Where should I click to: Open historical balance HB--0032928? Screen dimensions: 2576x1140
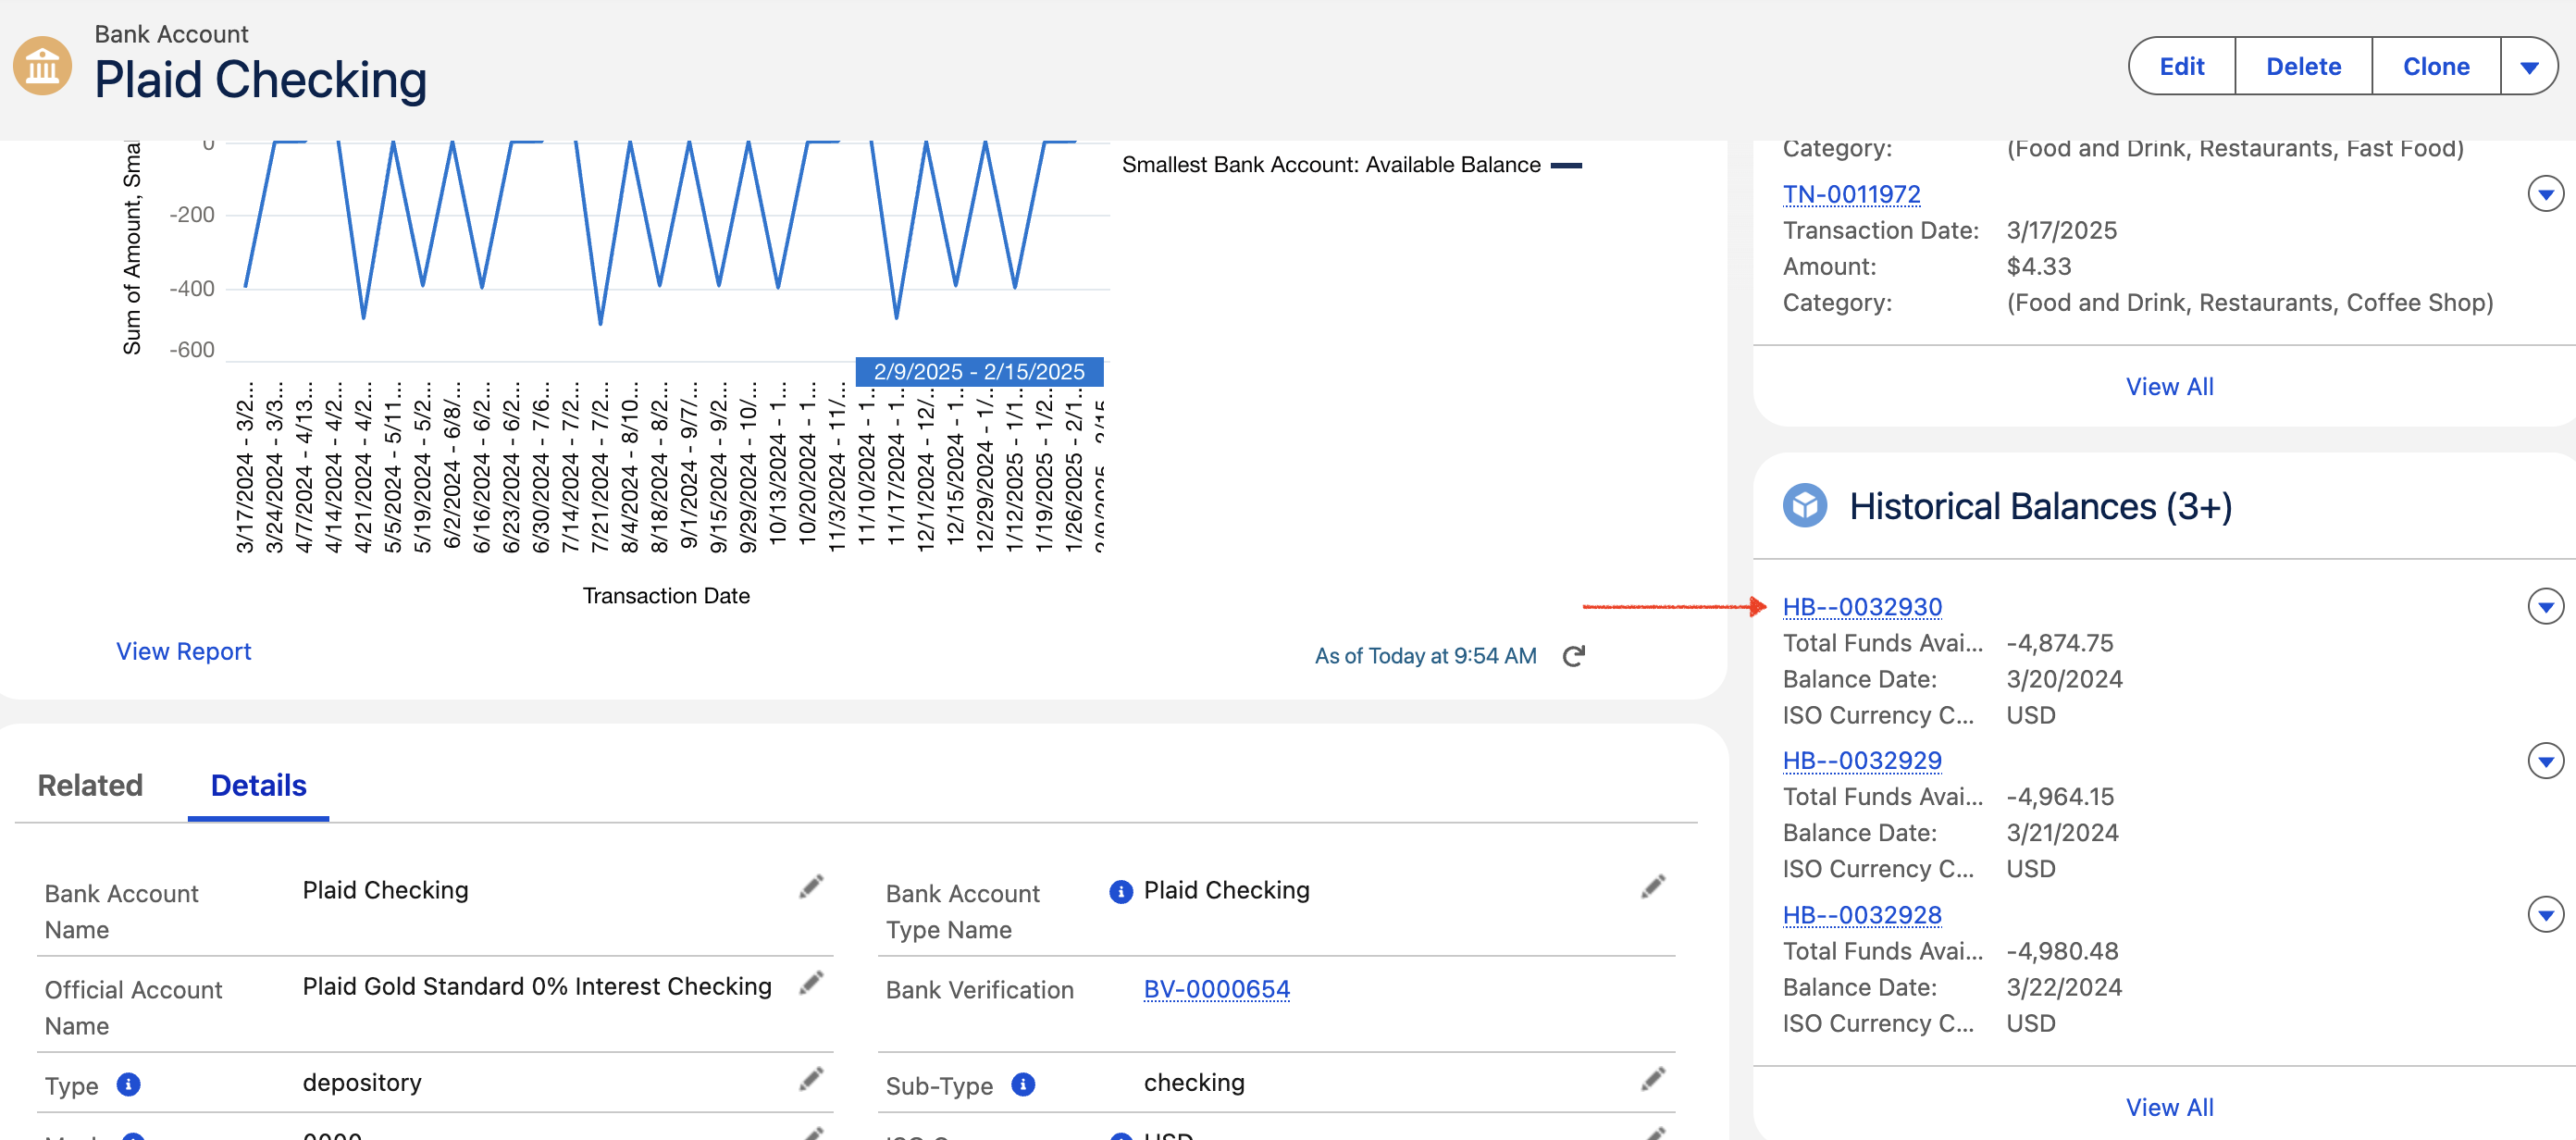[1862, 915]
